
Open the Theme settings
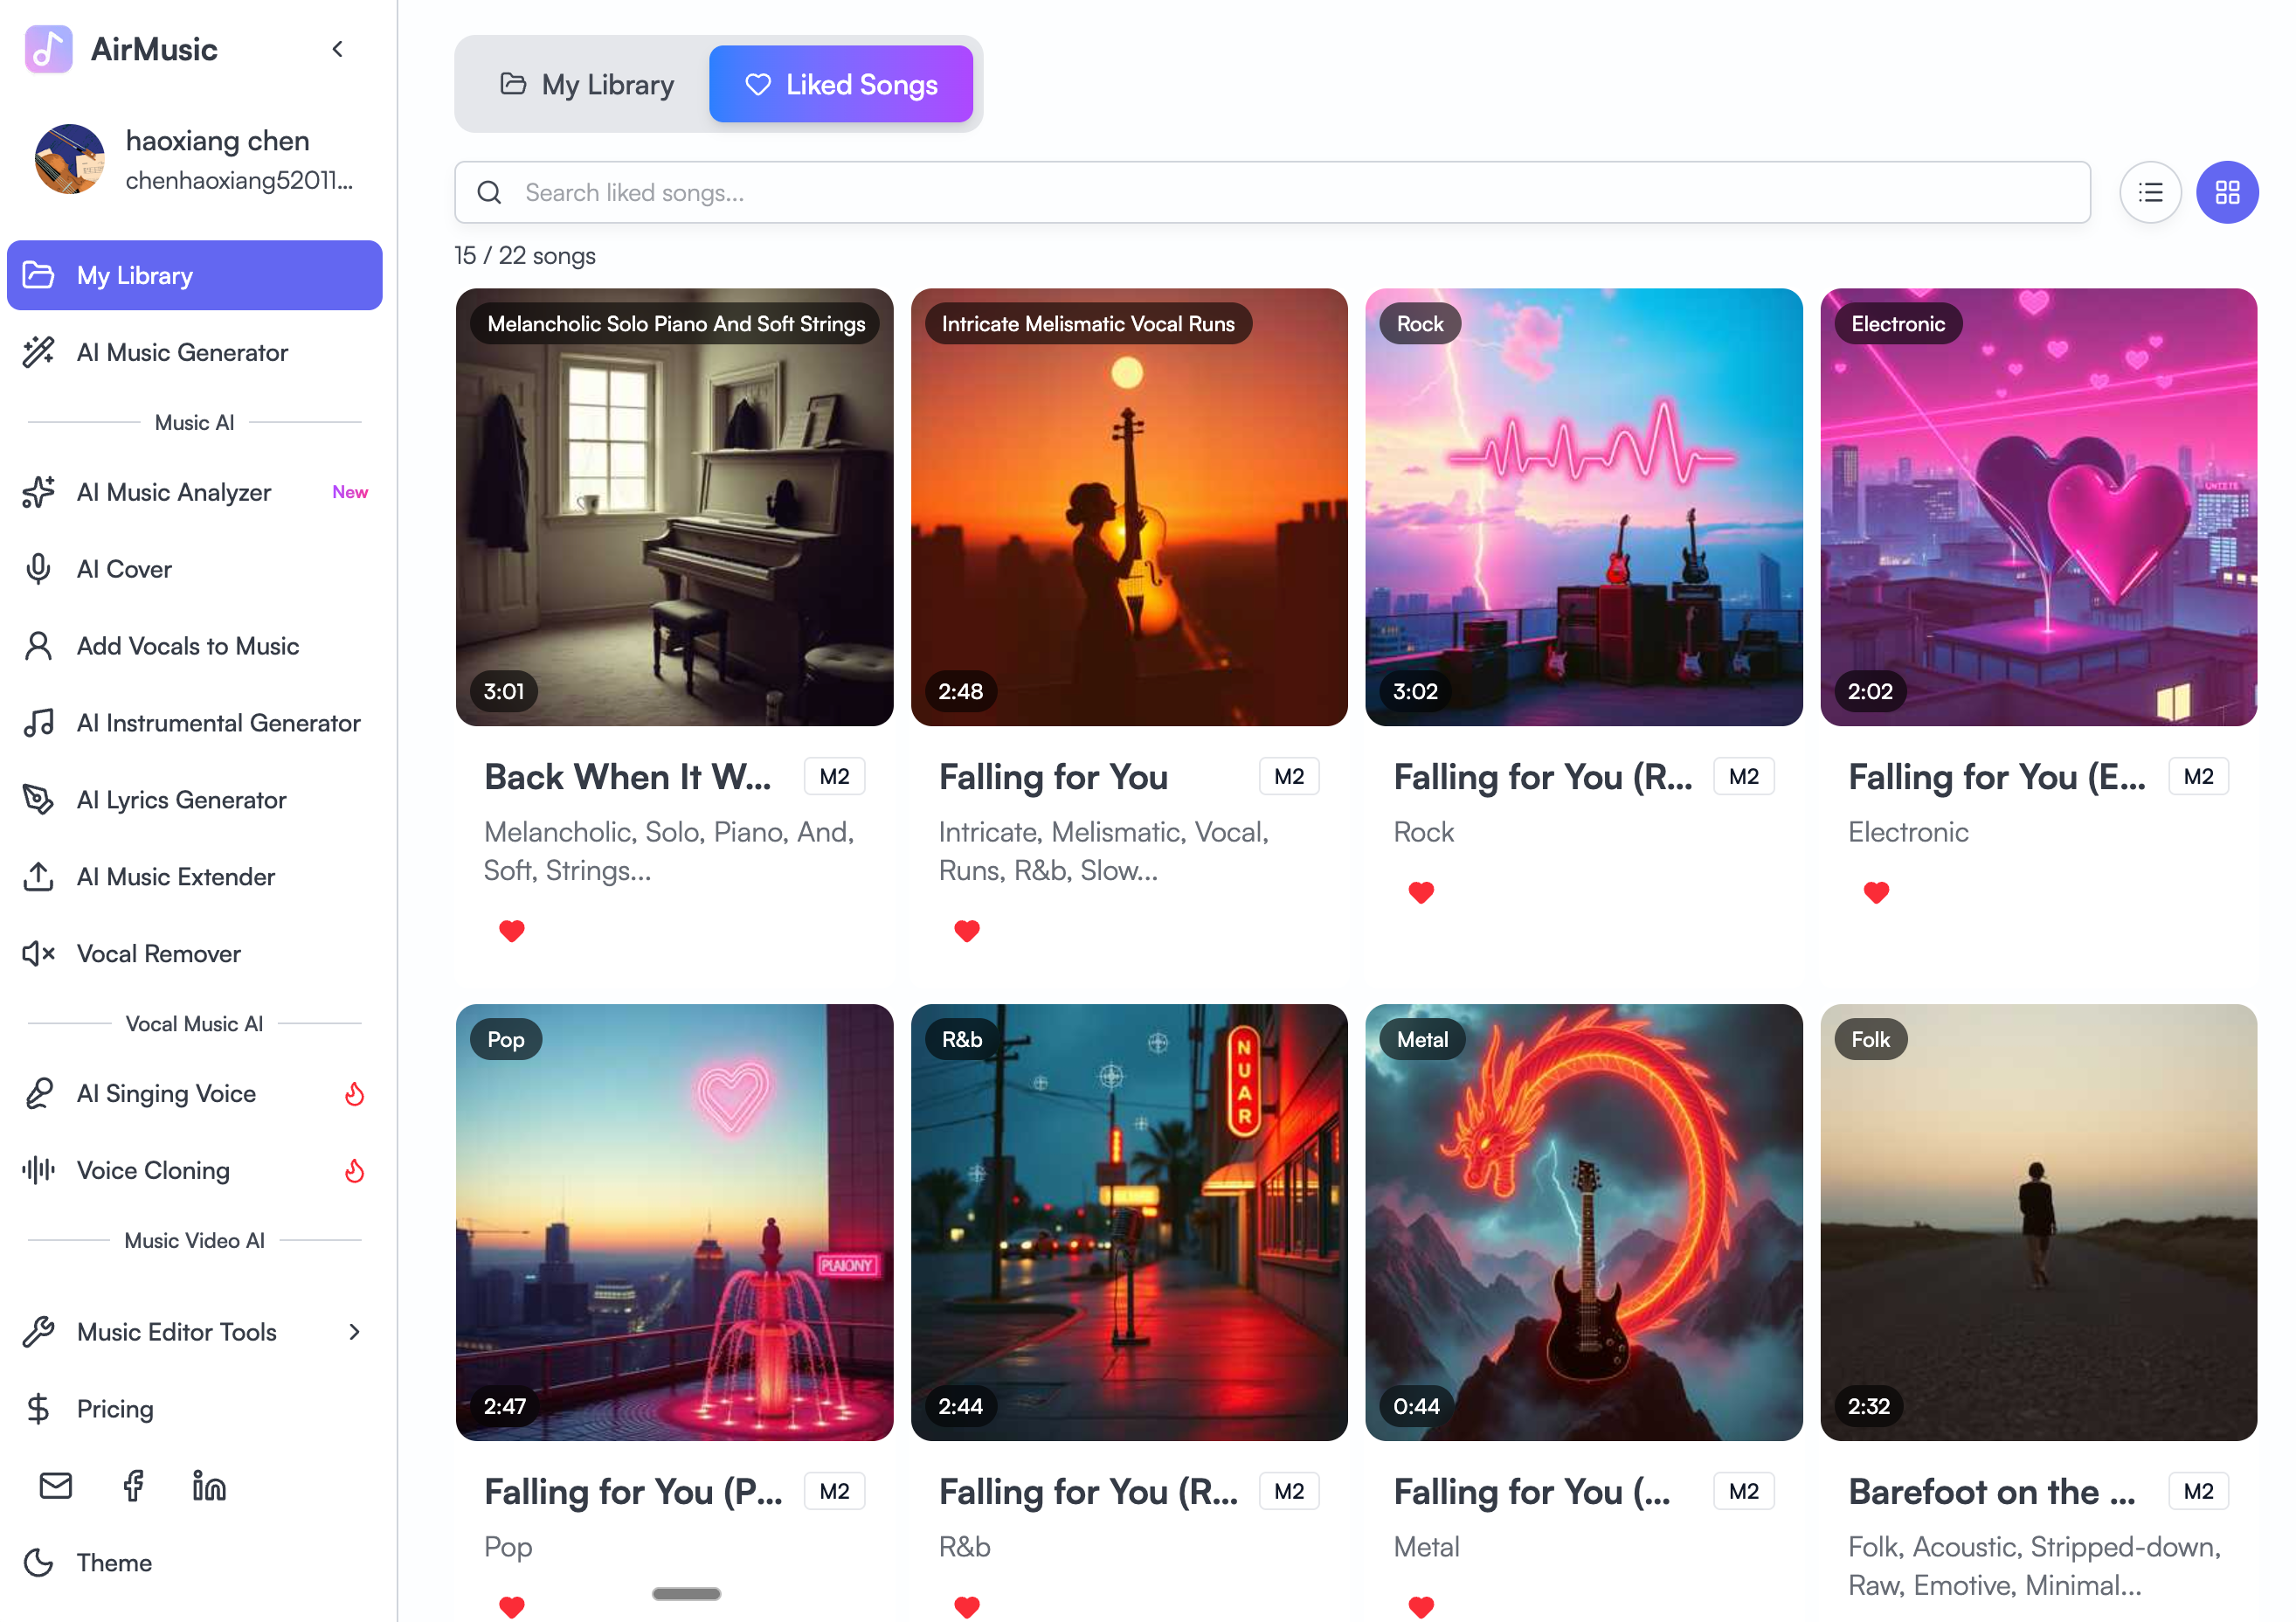pyautogui.click(x=113, y=1562)
